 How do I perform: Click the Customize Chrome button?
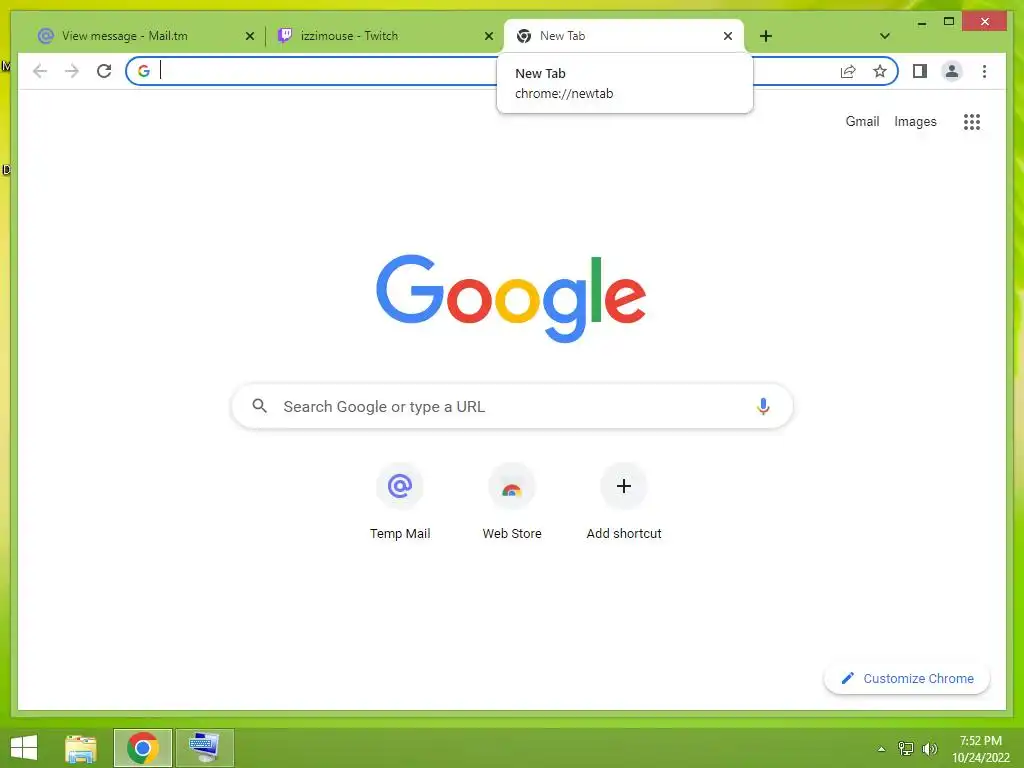tap(906, 679)
